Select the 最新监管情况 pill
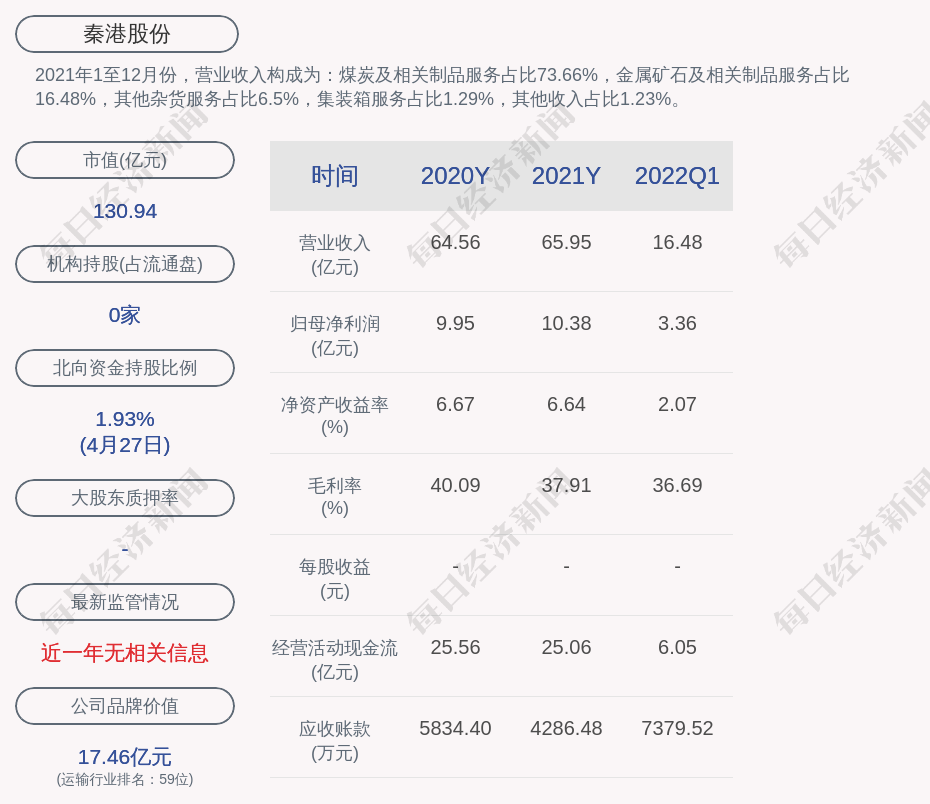This screenshot has width=930, height=804. coord(125,602)
